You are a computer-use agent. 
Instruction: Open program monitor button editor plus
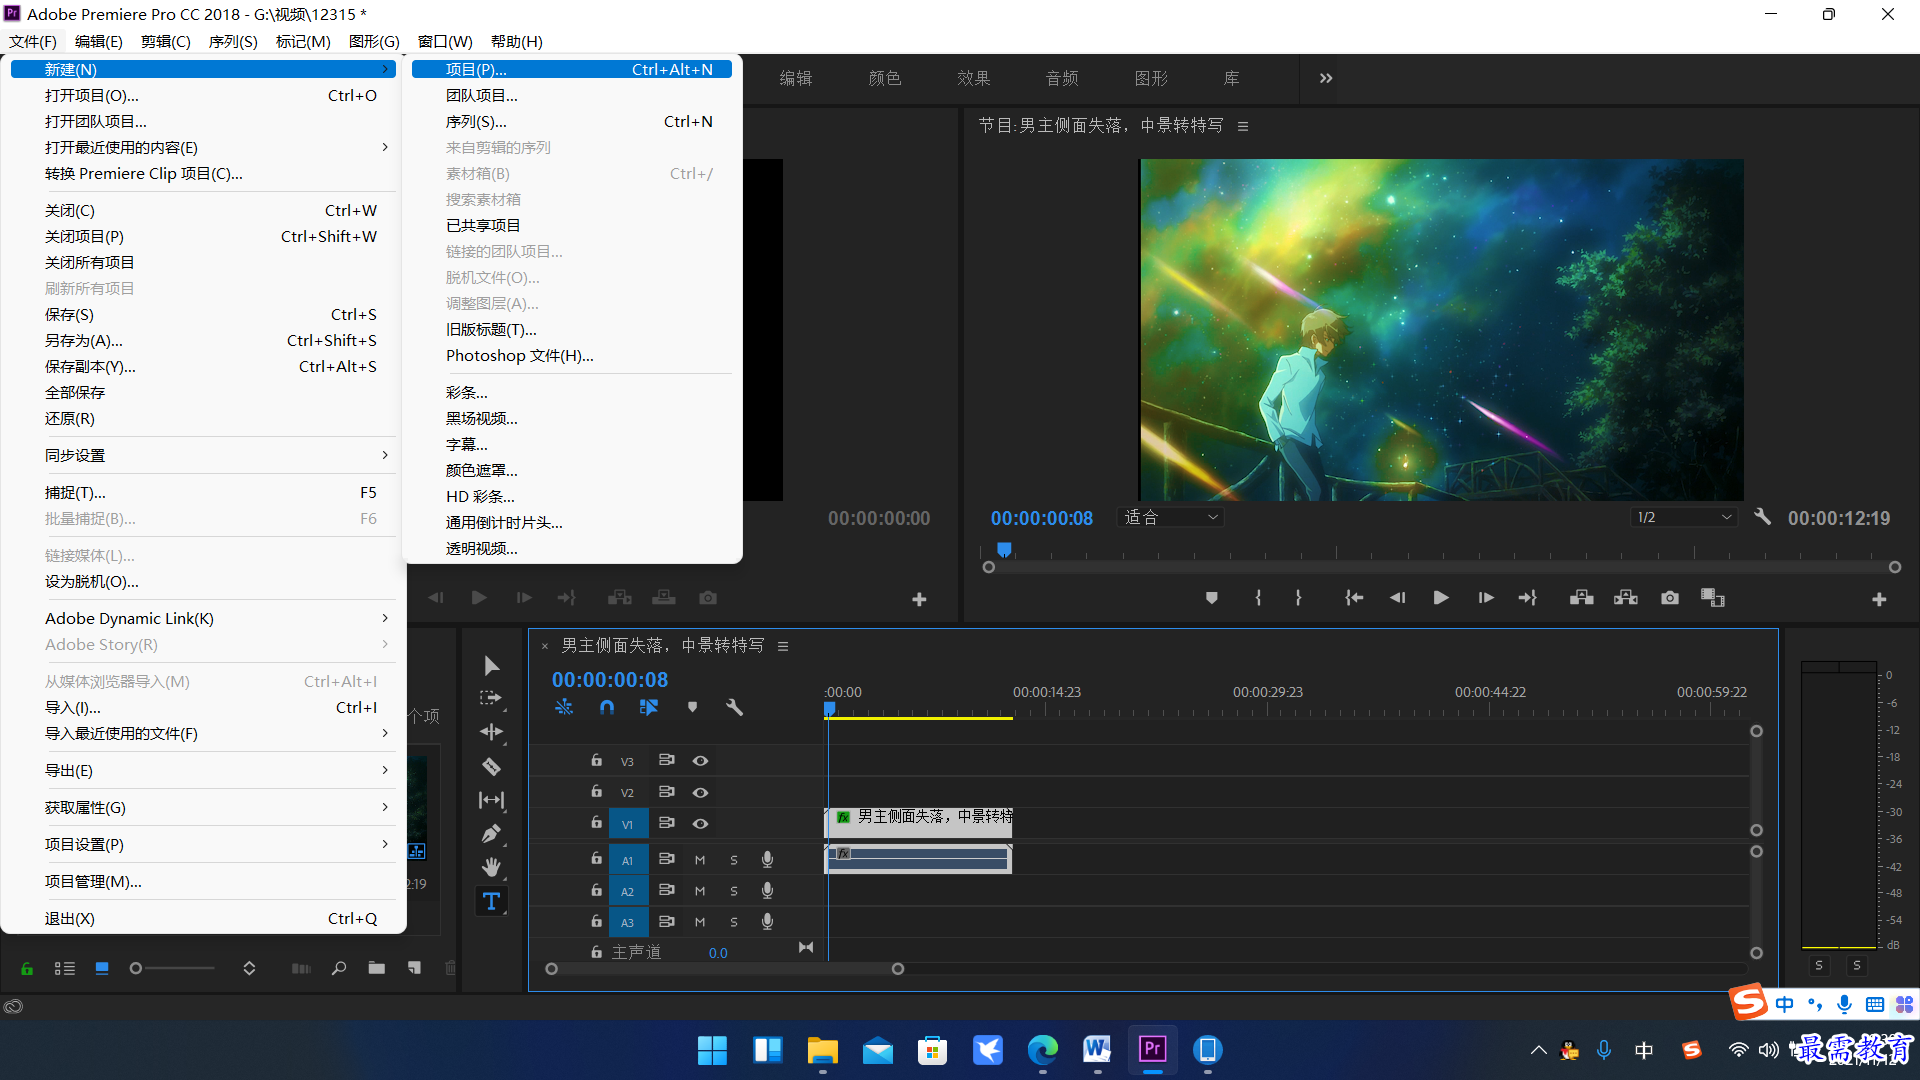point(1879,599)
